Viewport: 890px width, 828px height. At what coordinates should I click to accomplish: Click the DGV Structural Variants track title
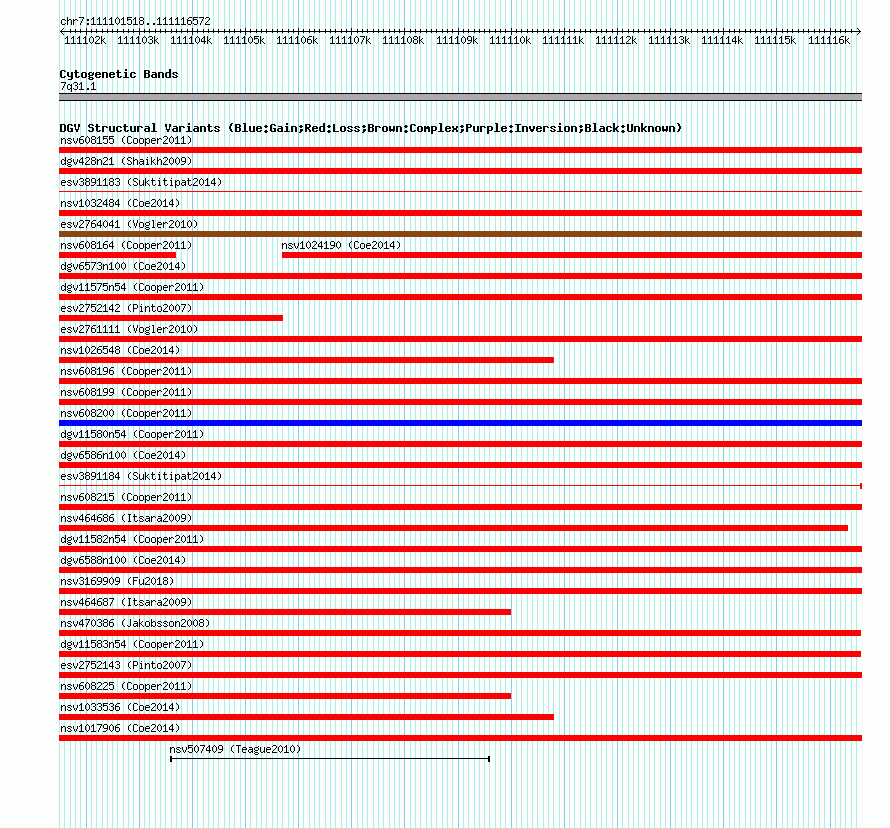tap(371, 128)
